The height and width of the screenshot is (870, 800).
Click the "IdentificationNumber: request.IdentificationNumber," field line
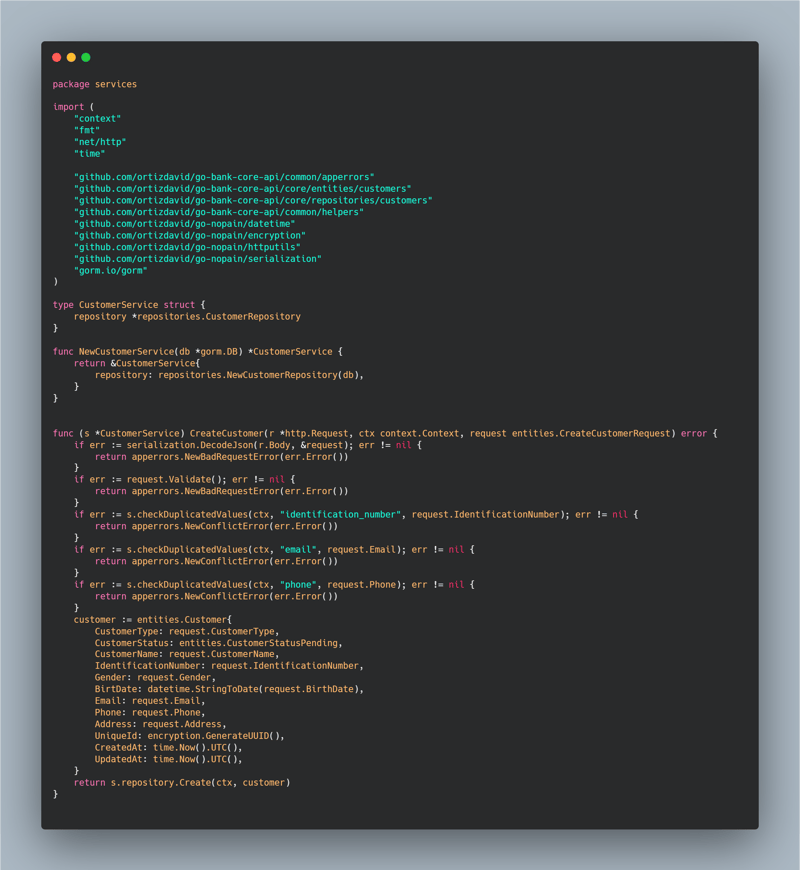point(230,666)
